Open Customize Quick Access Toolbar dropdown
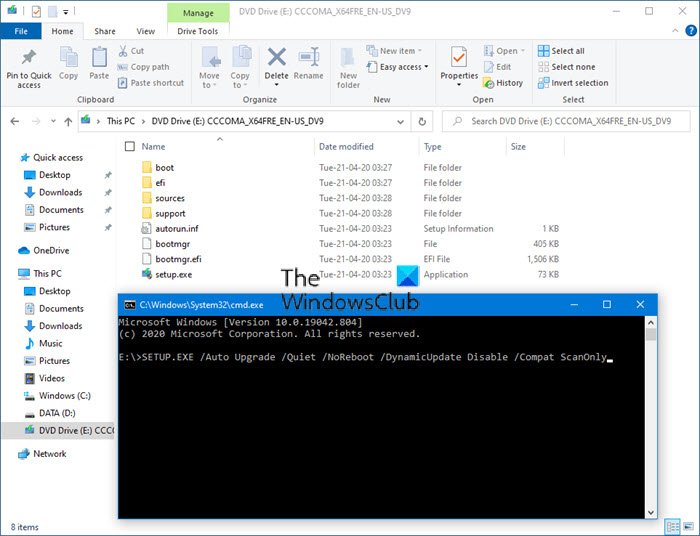The height and width of the screenshot is (536, 700). coord(65,12)
